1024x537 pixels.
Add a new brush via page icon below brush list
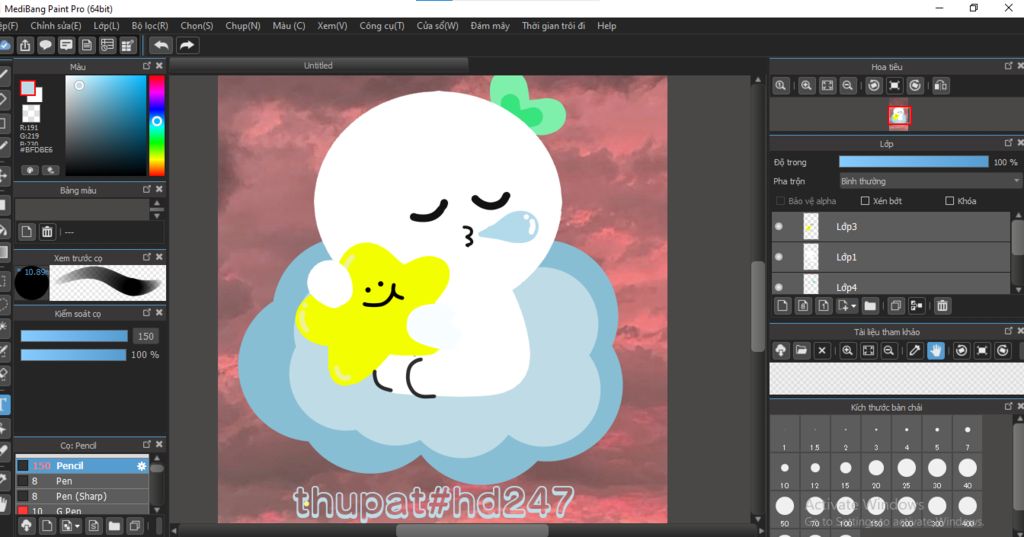click(47, 526)
